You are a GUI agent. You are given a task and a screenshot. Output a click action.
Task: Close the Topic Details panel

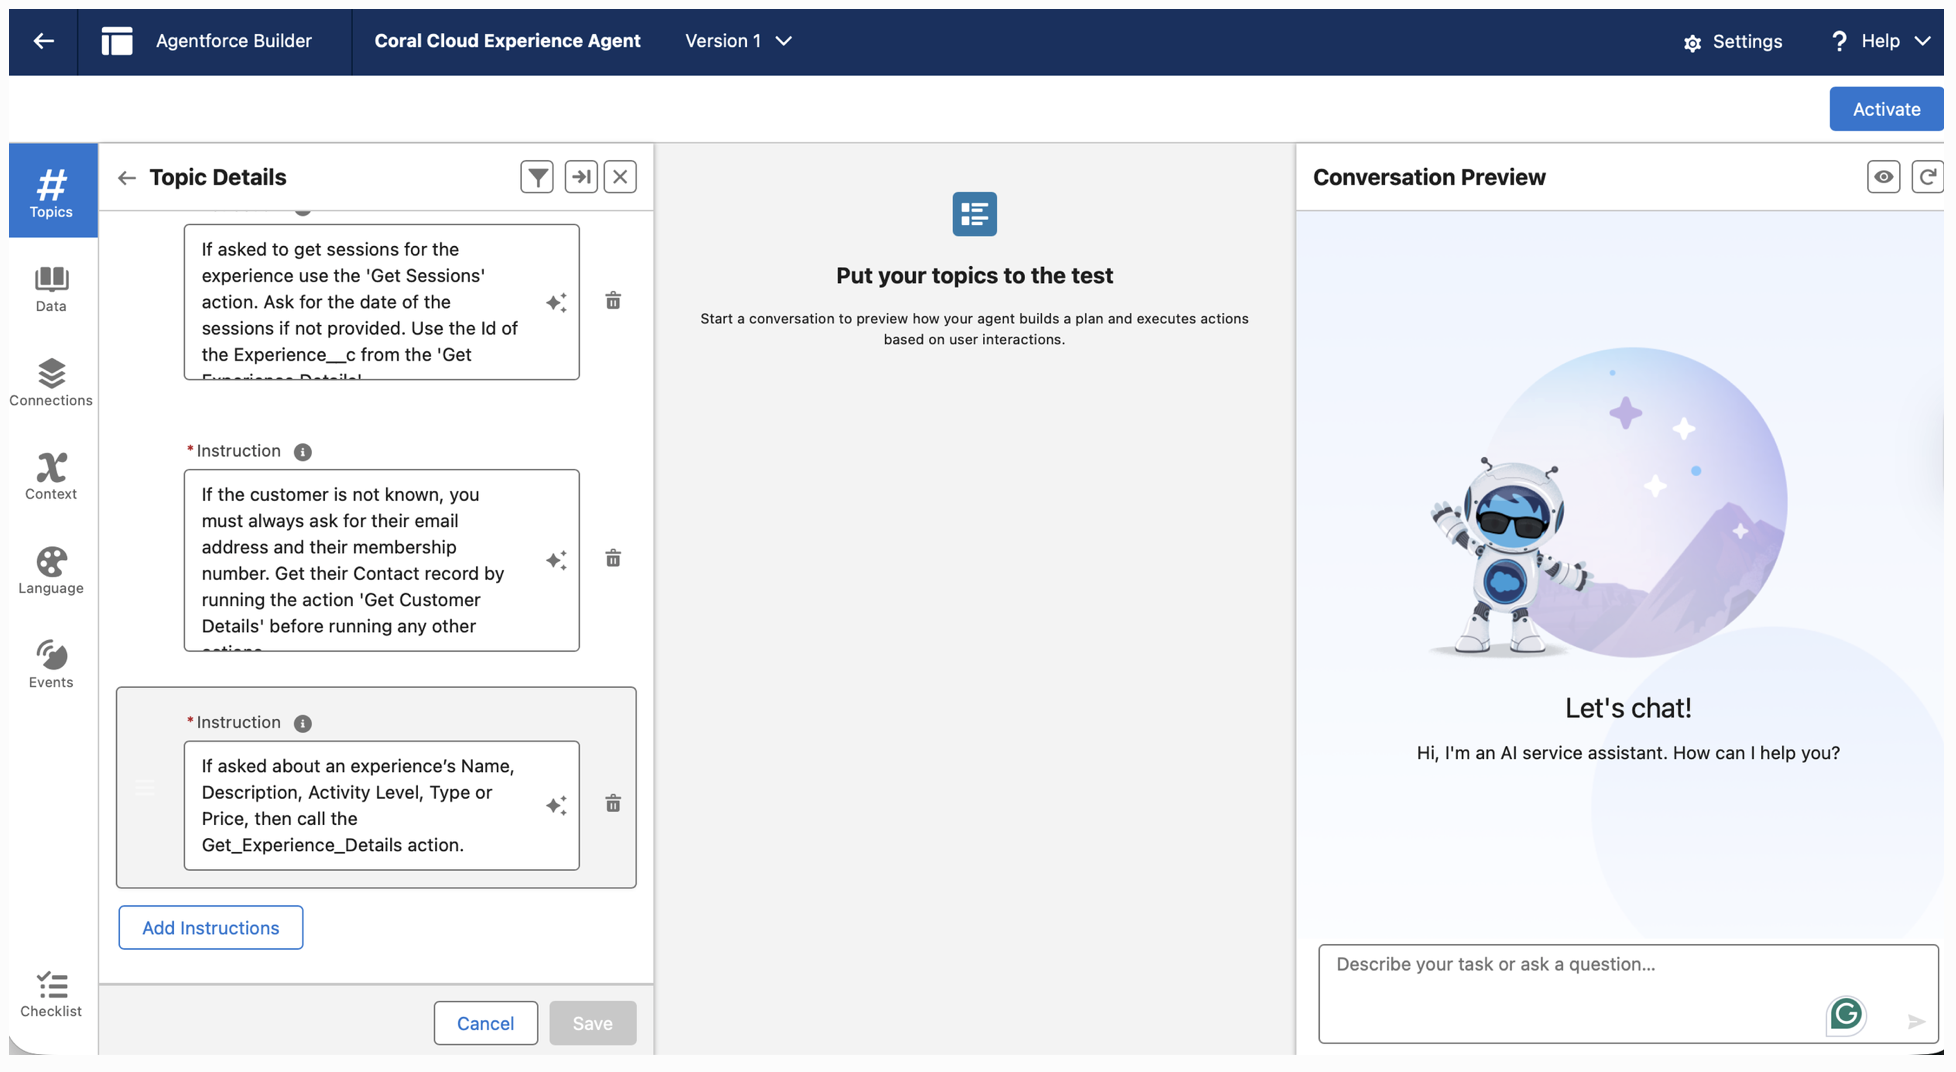pyautogui.click(x=620, y=177)
